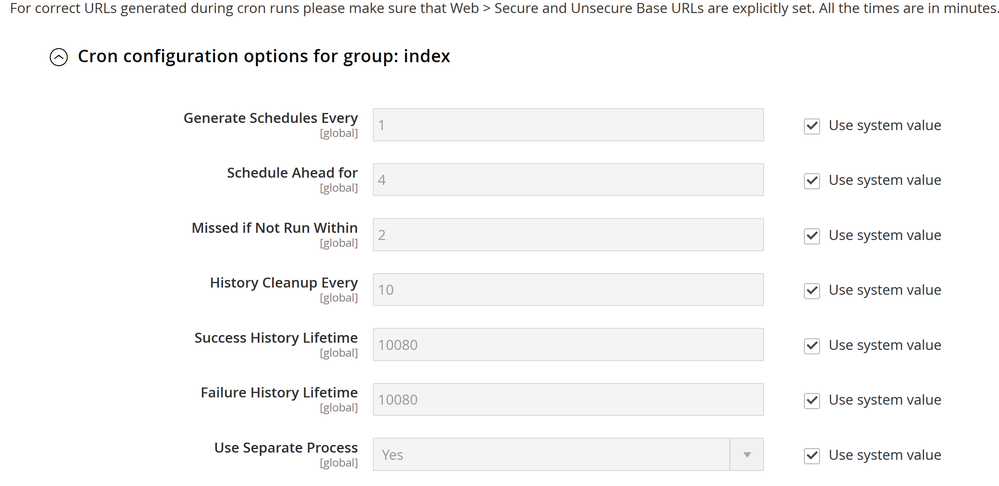Collapse the index cron group section
The image size is (999, 486).
[264, 57]
